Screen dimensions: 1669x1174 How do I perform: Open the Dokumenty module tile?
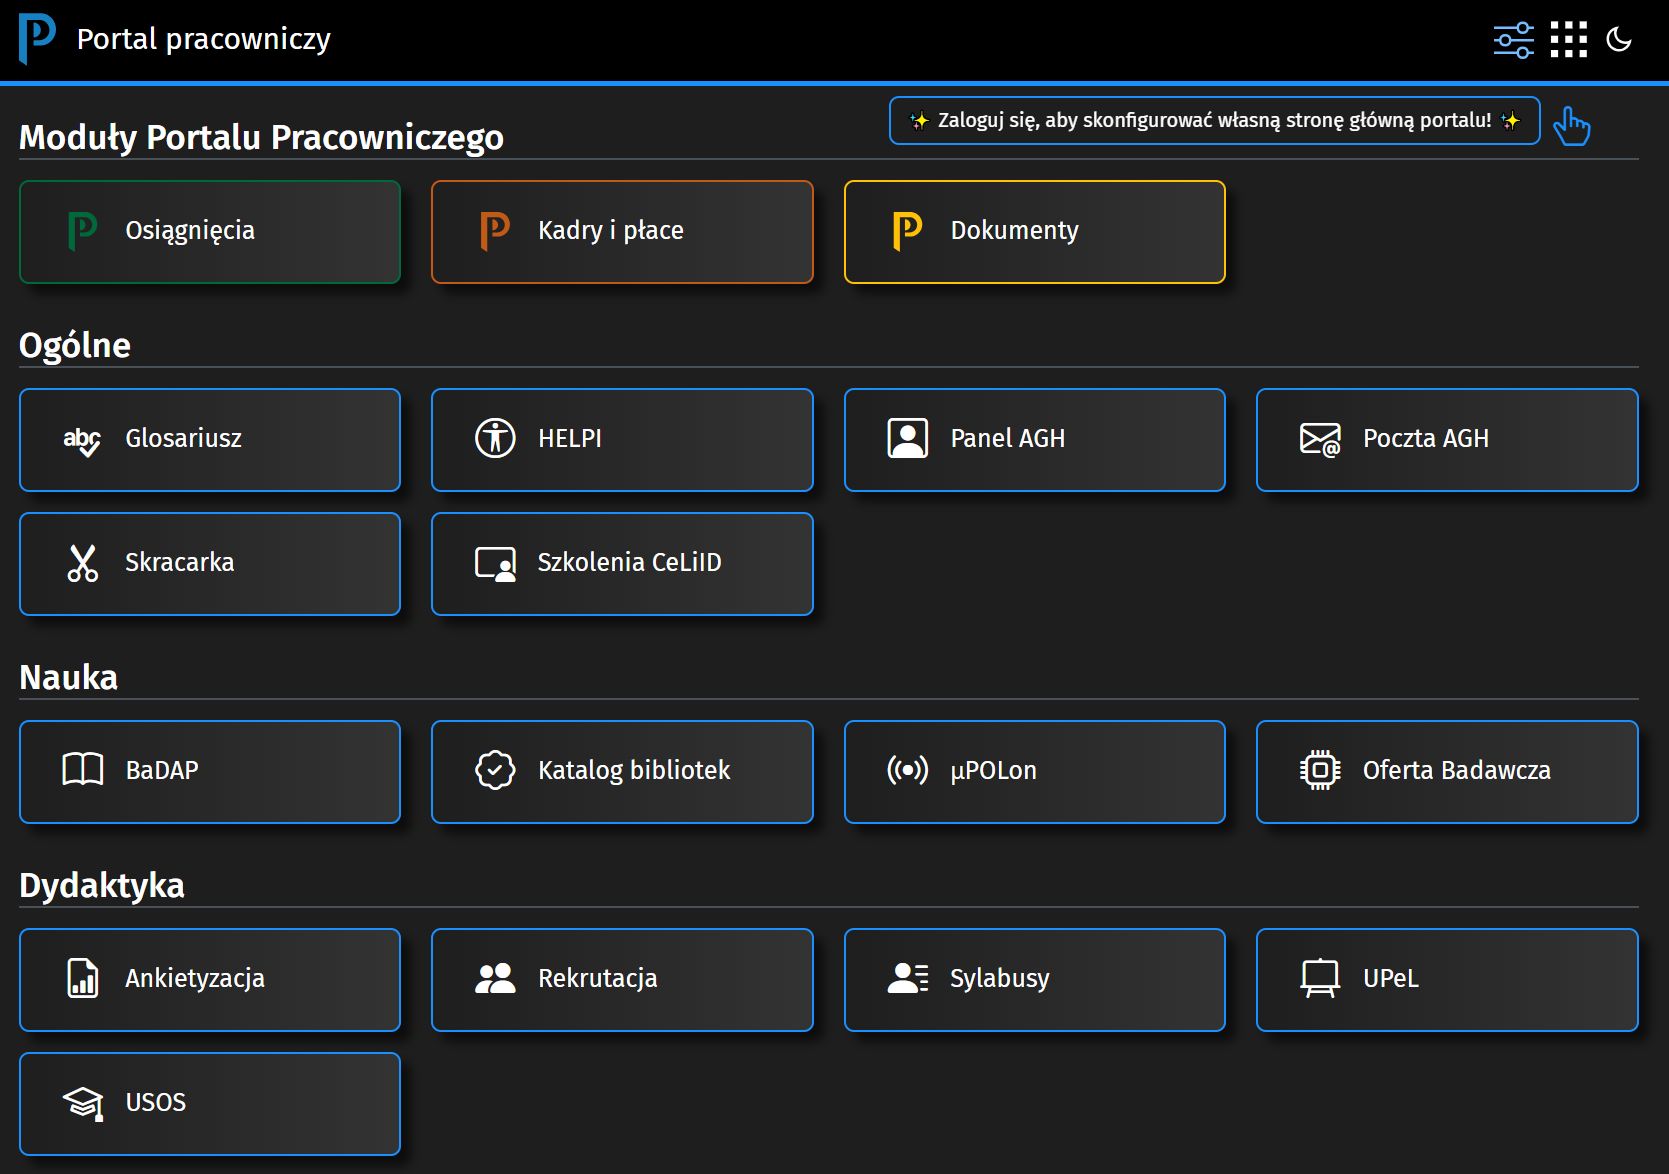click(x=1034, y=232)
